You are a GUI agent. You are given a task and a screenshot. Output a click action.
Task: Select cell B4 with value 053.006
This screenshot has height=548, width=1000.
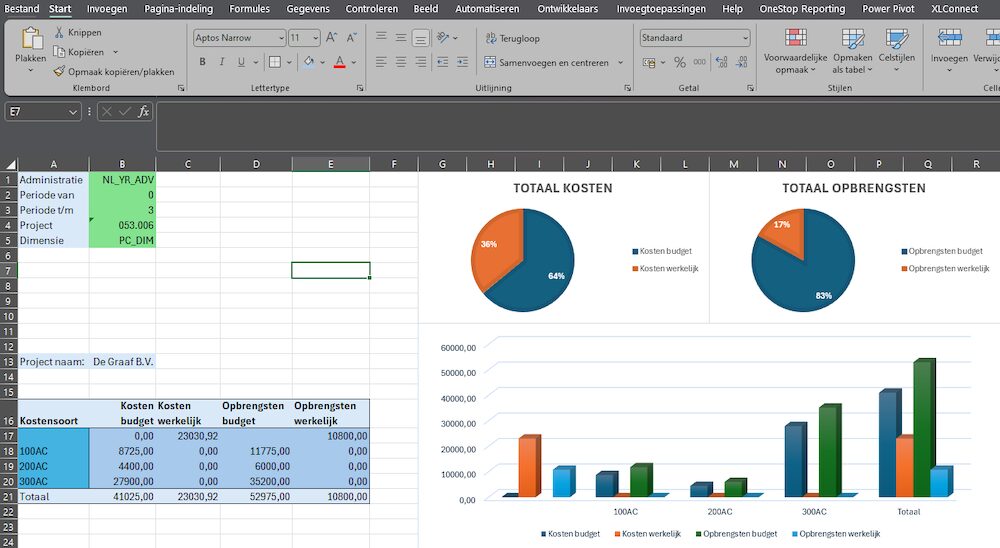click(x=122, y=225)
